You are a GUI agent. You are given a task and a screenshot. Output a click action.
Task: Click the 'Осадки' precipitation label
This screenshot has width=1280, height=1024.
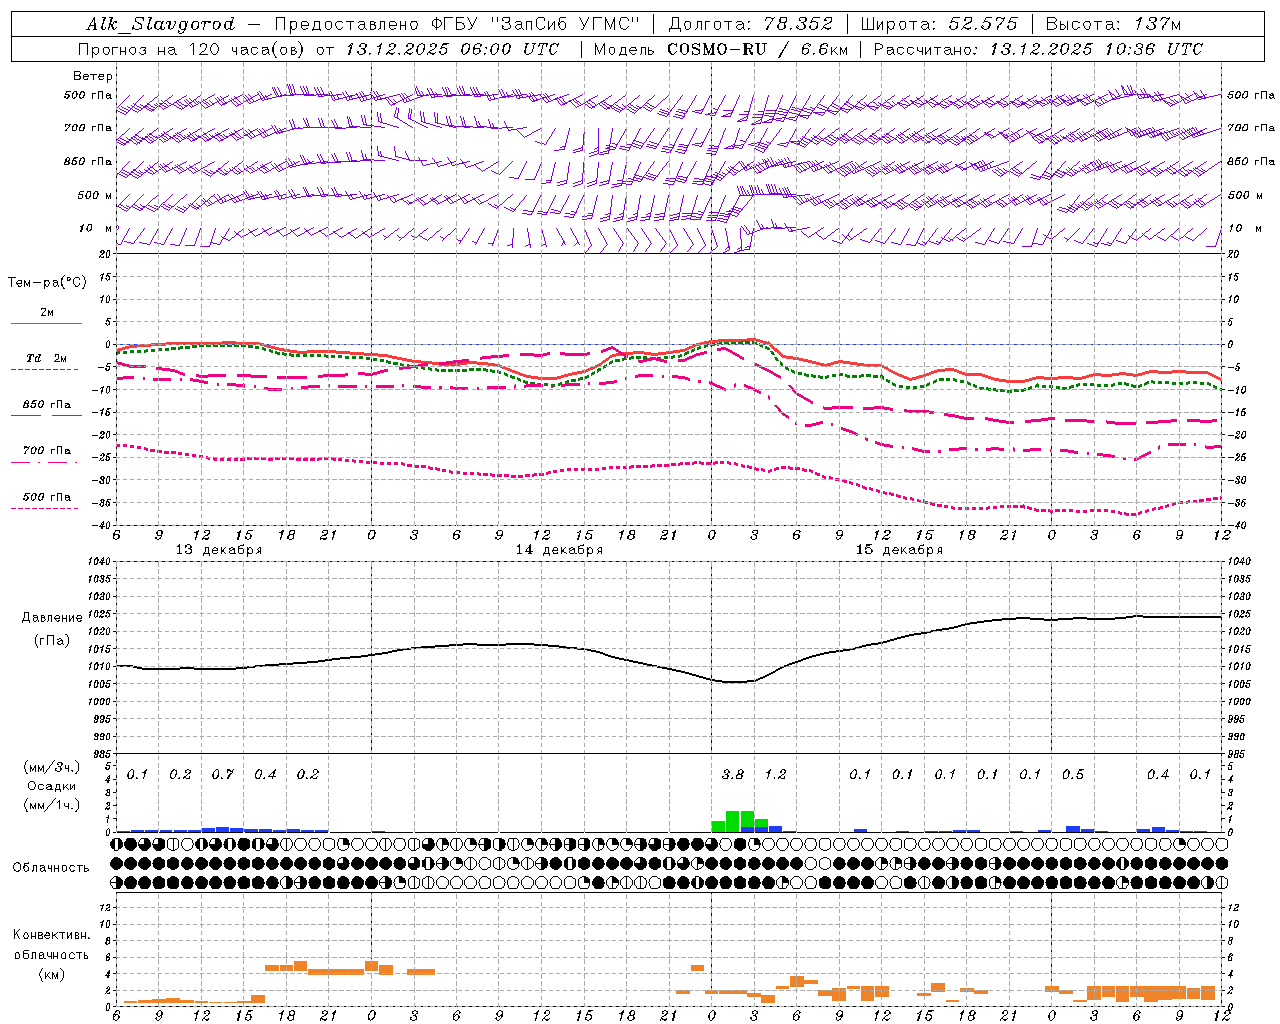51,786
